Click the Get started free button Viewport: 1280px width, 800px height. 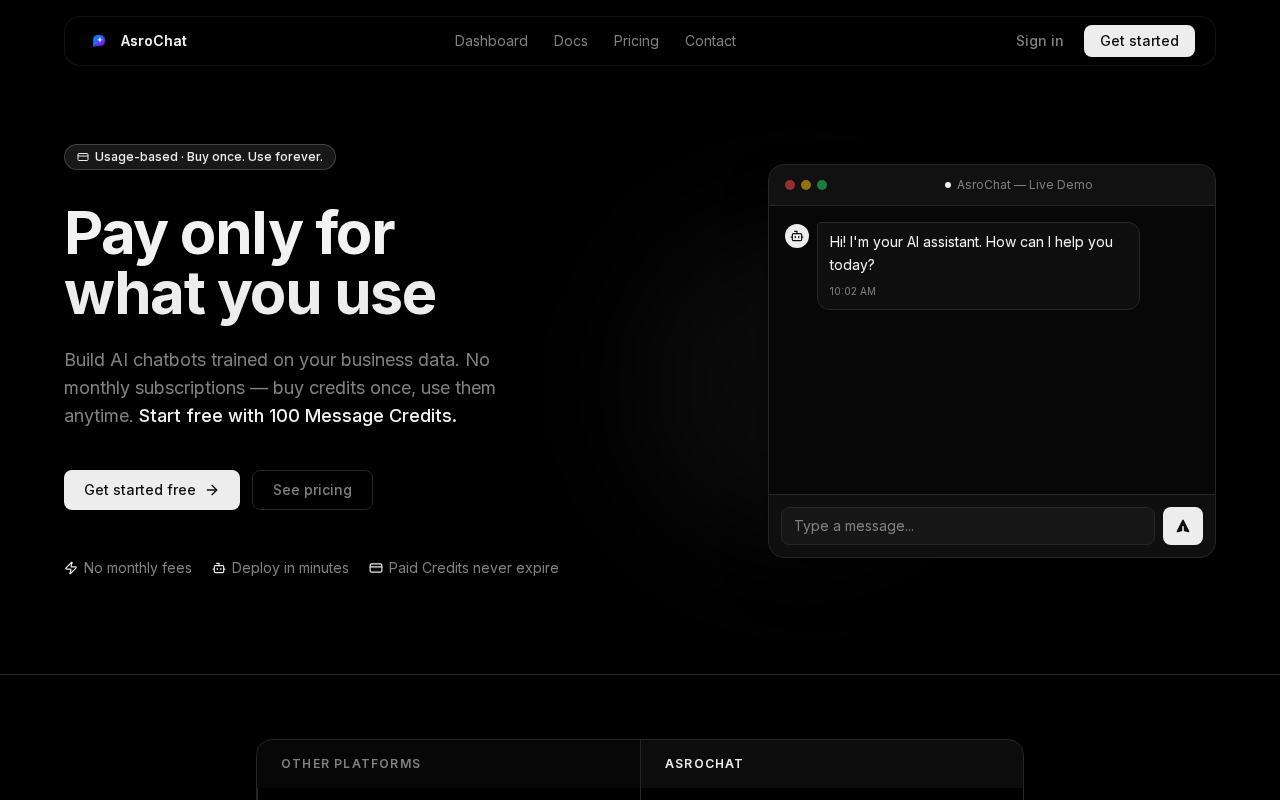click(152, 490)
